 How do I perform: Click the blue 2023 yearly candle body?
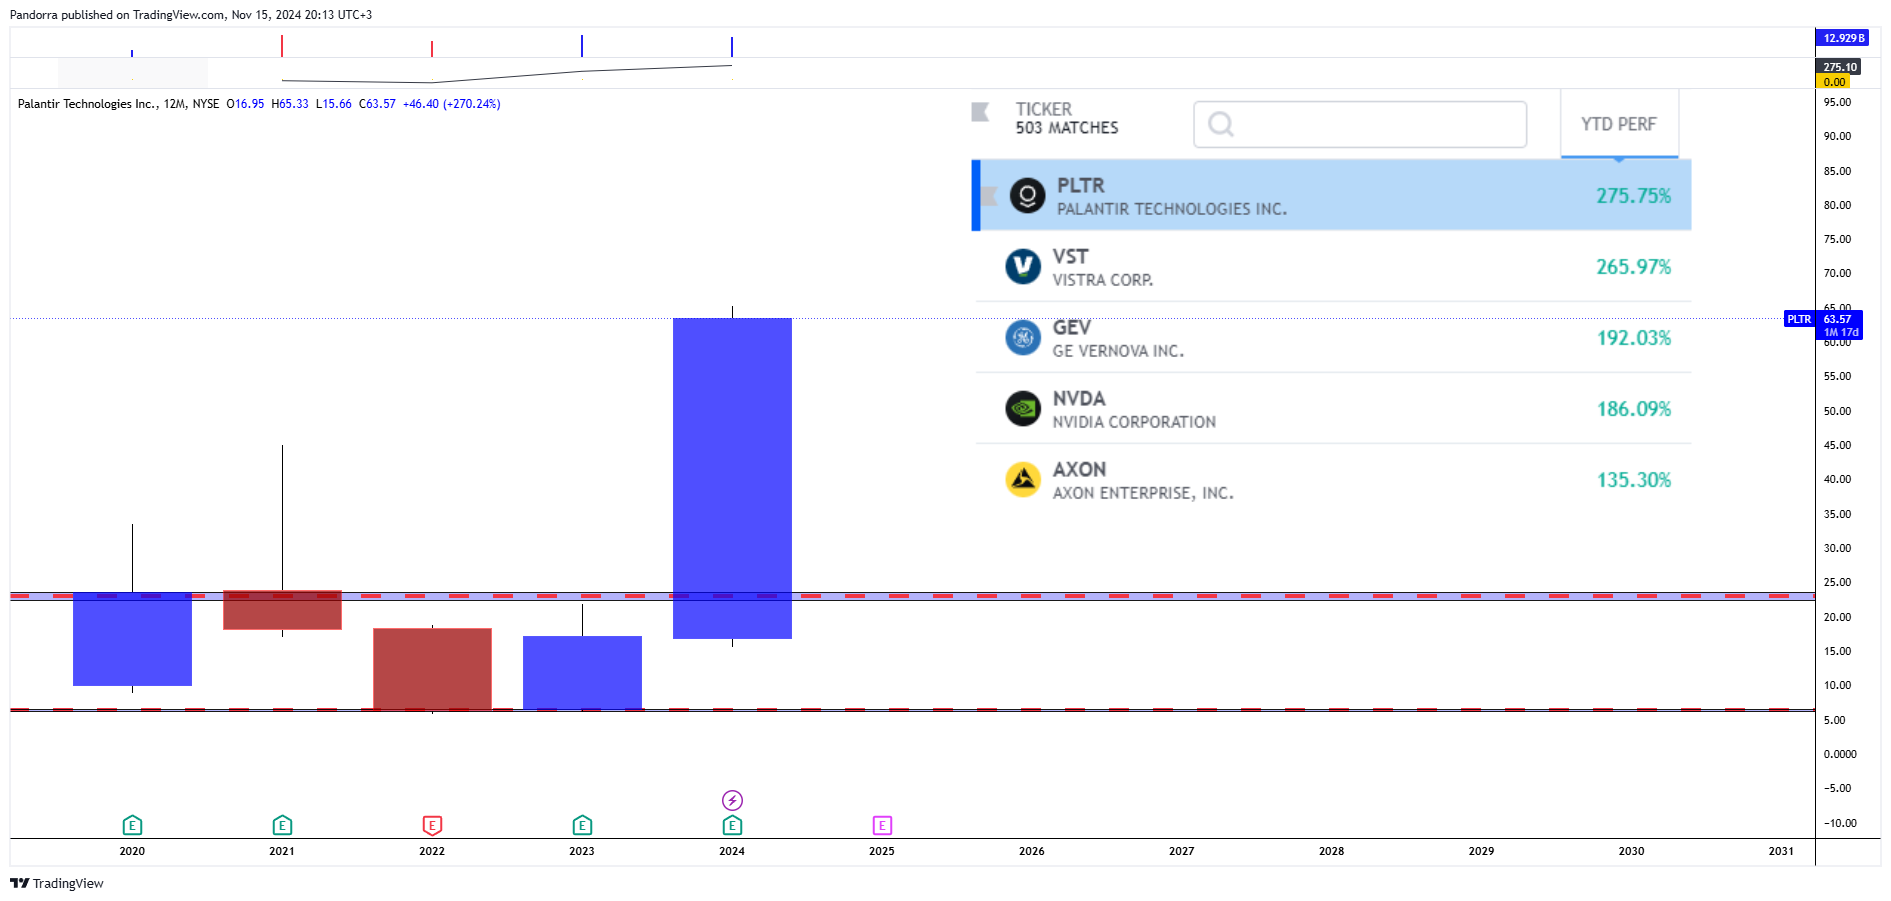coord(582,673)
